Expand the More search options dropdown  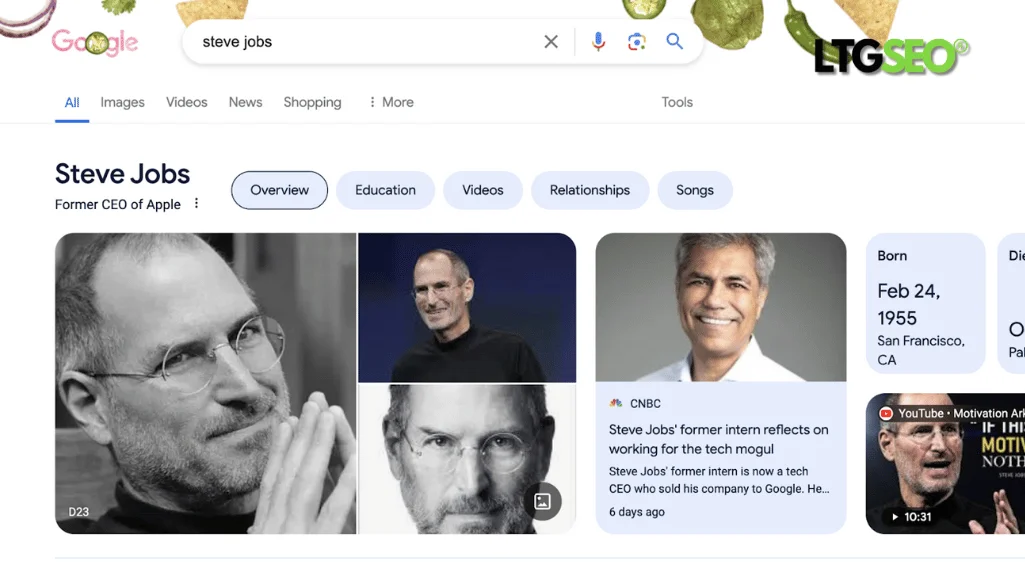click(x=390, y=102)
